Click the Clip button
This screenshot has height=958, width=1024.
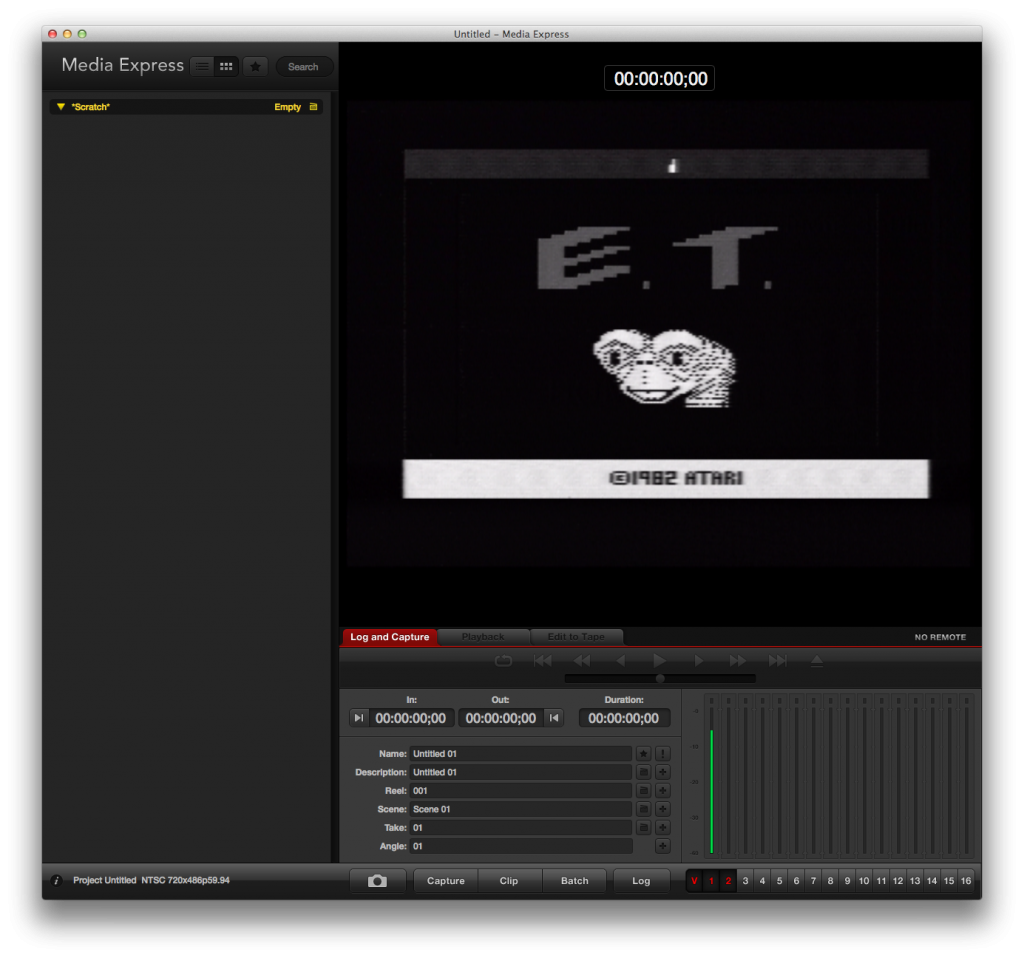509,881
